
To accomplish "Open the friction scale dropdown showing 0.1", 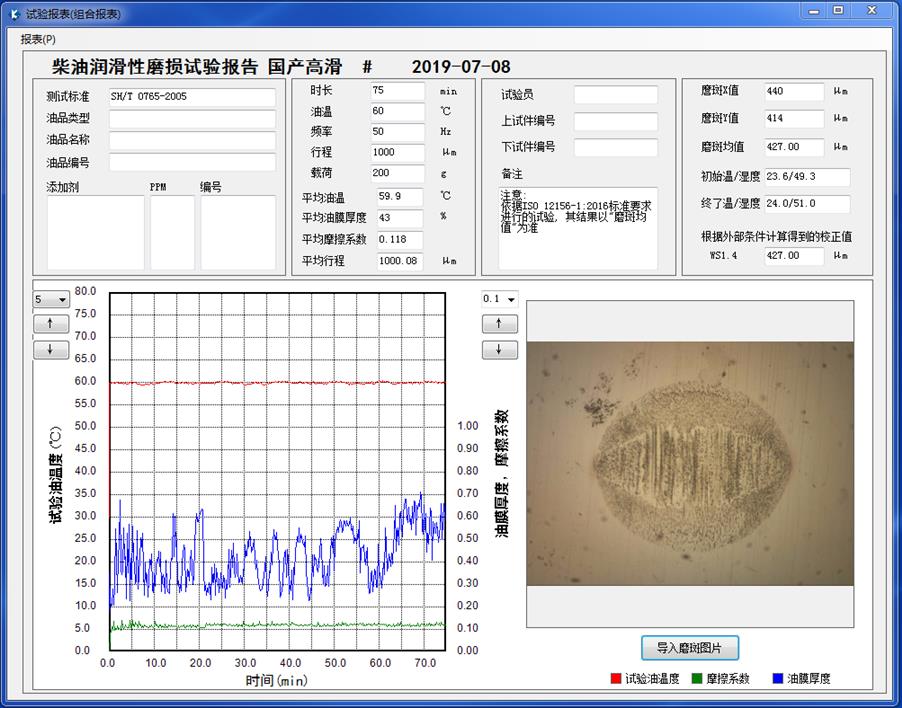I will click(x=499, y=299).
